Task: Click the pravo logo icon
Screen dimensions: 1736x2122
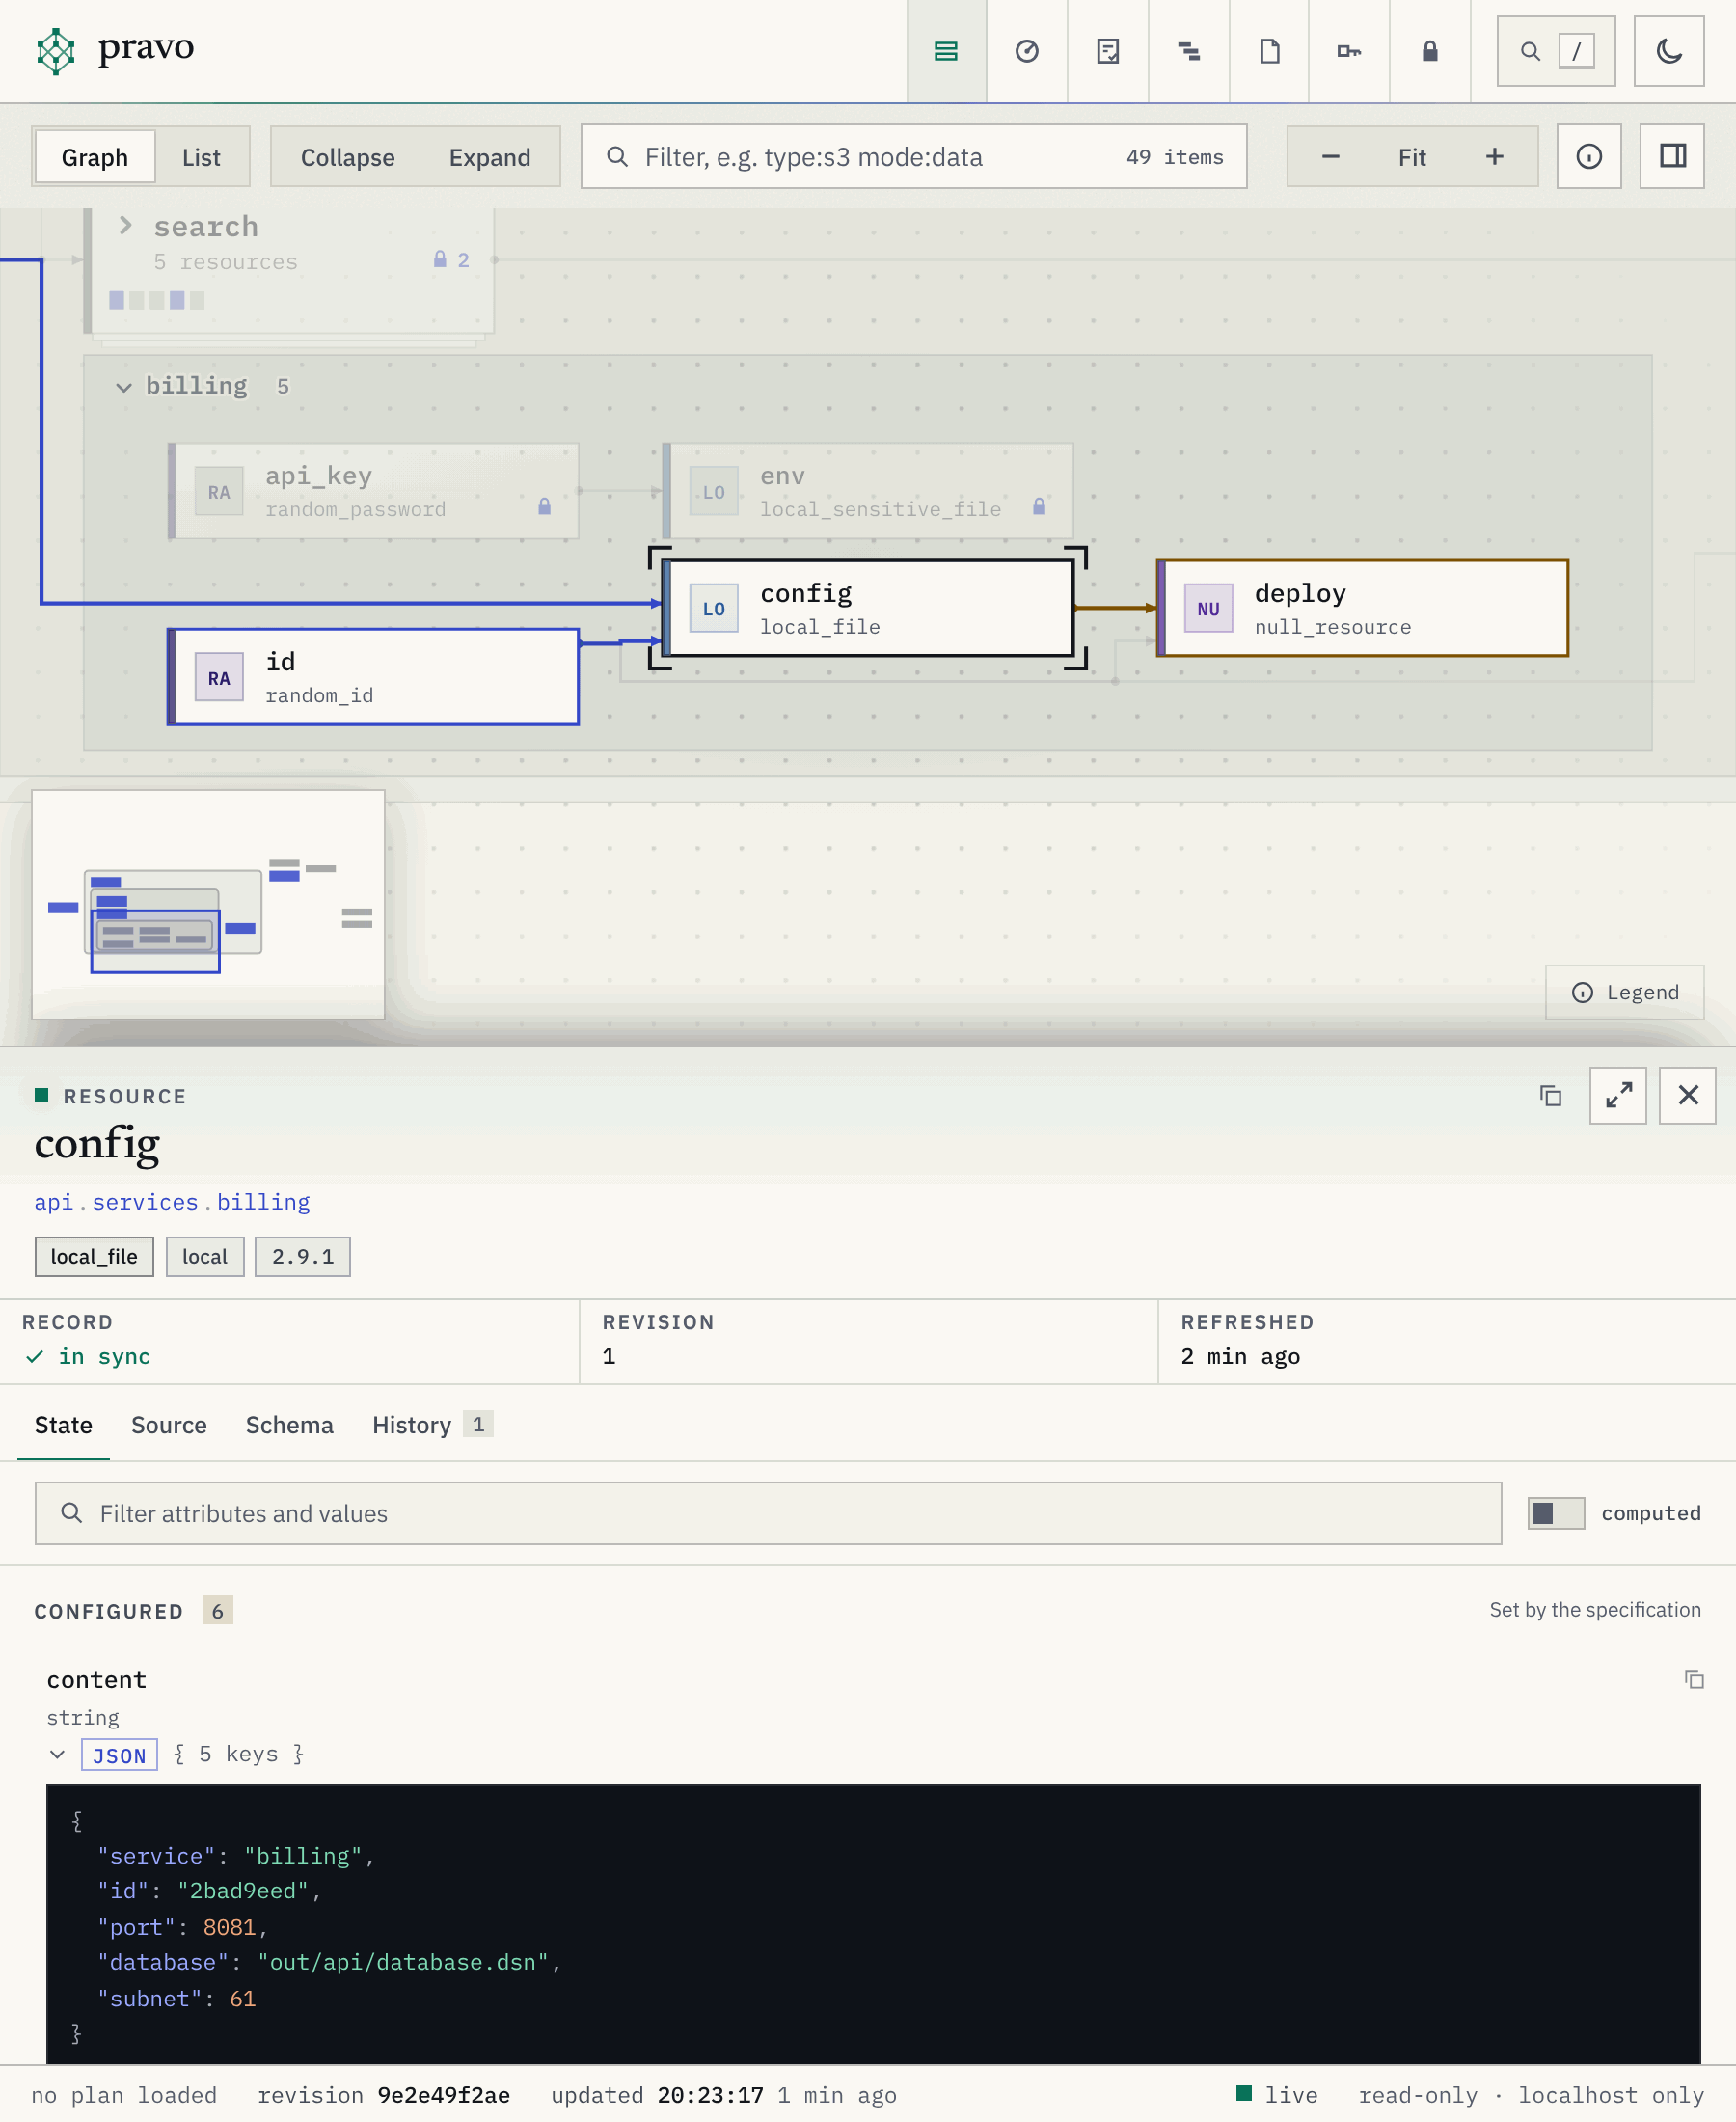Action: click(x=56, y=51)
